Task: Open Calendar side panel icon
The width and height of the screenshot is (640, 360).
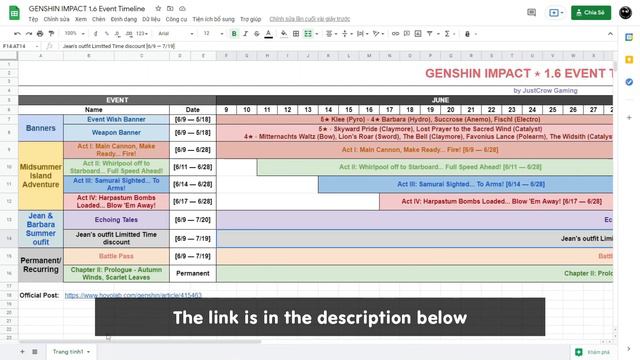Action: pos(629,38)
